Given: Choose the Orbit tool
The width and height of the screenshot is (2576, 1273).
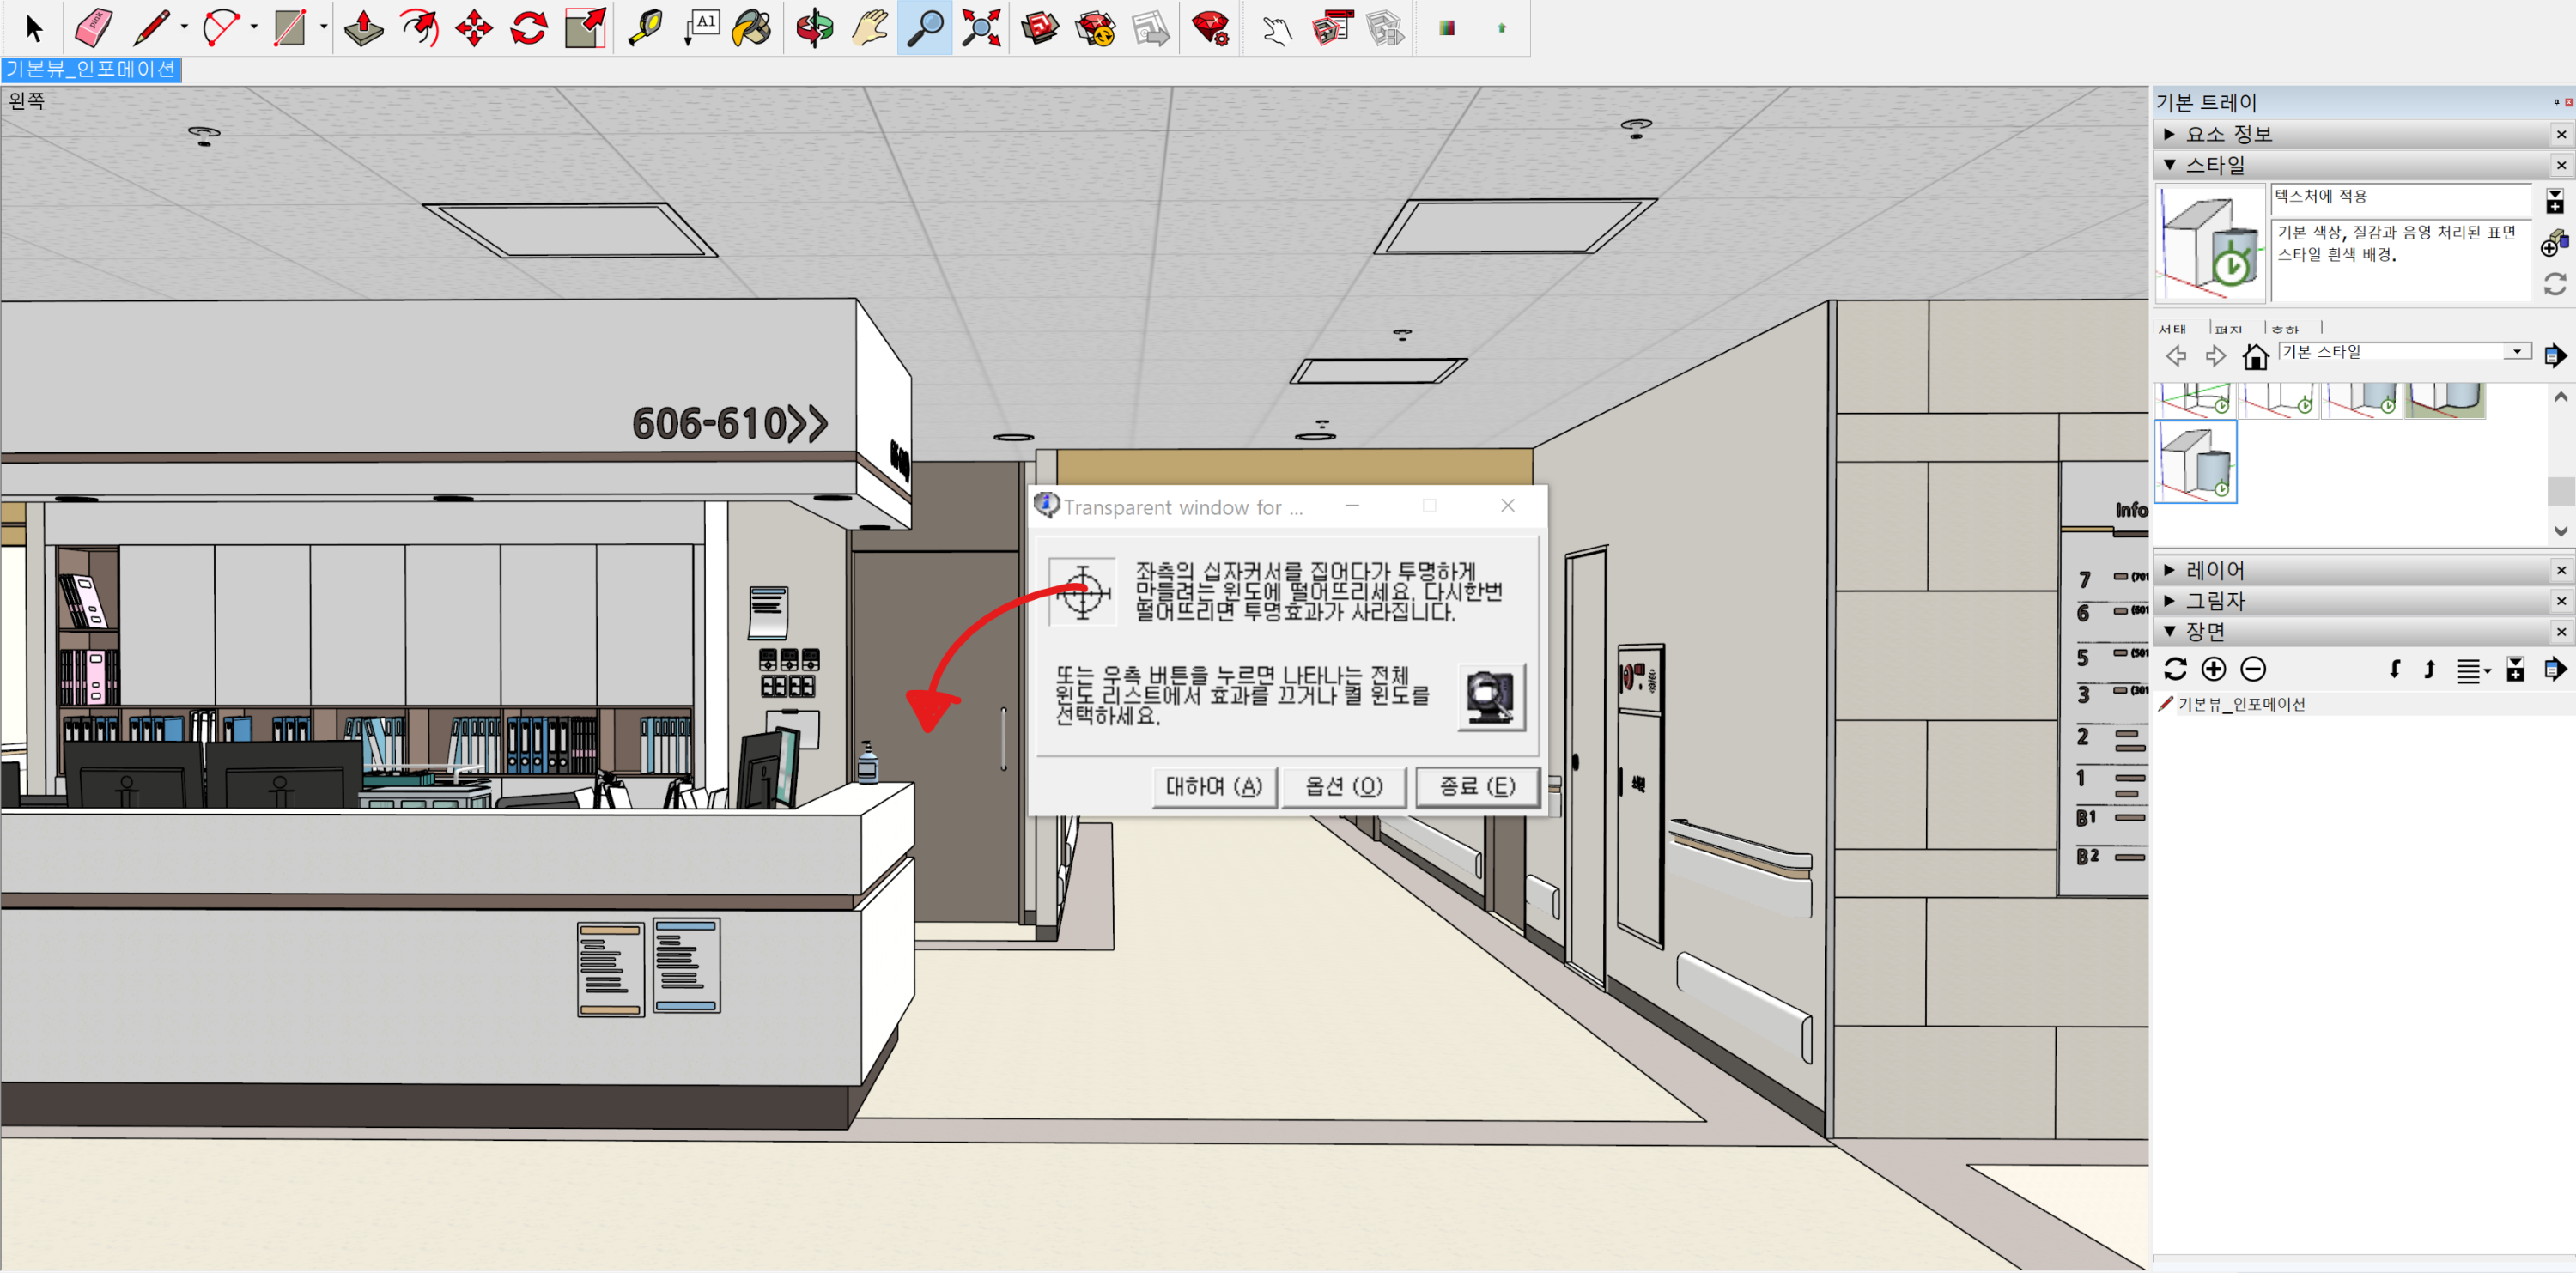Looking at the screenshot, I should pyautogui.click(x=814, y=27).
